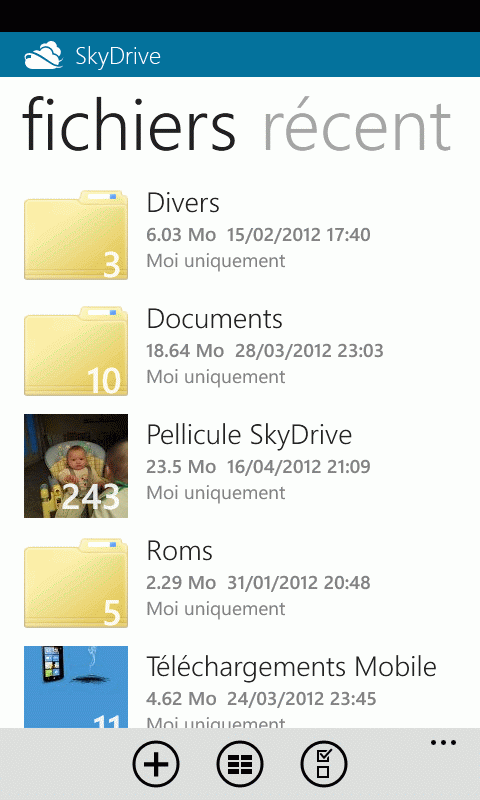Tap the Pellicule SkyDrive title text
Screen dimensions: 480x800
point(249,436)
